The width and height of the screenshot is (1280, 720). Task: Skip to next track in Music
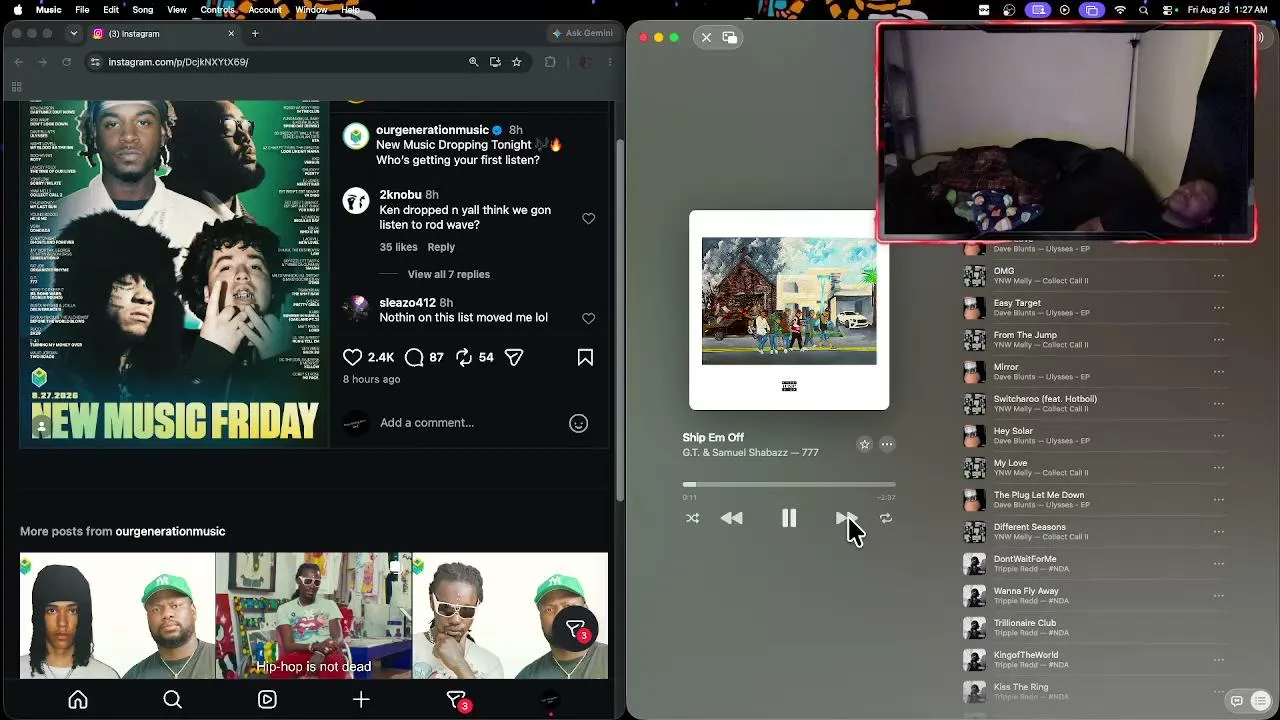(846, 518)
